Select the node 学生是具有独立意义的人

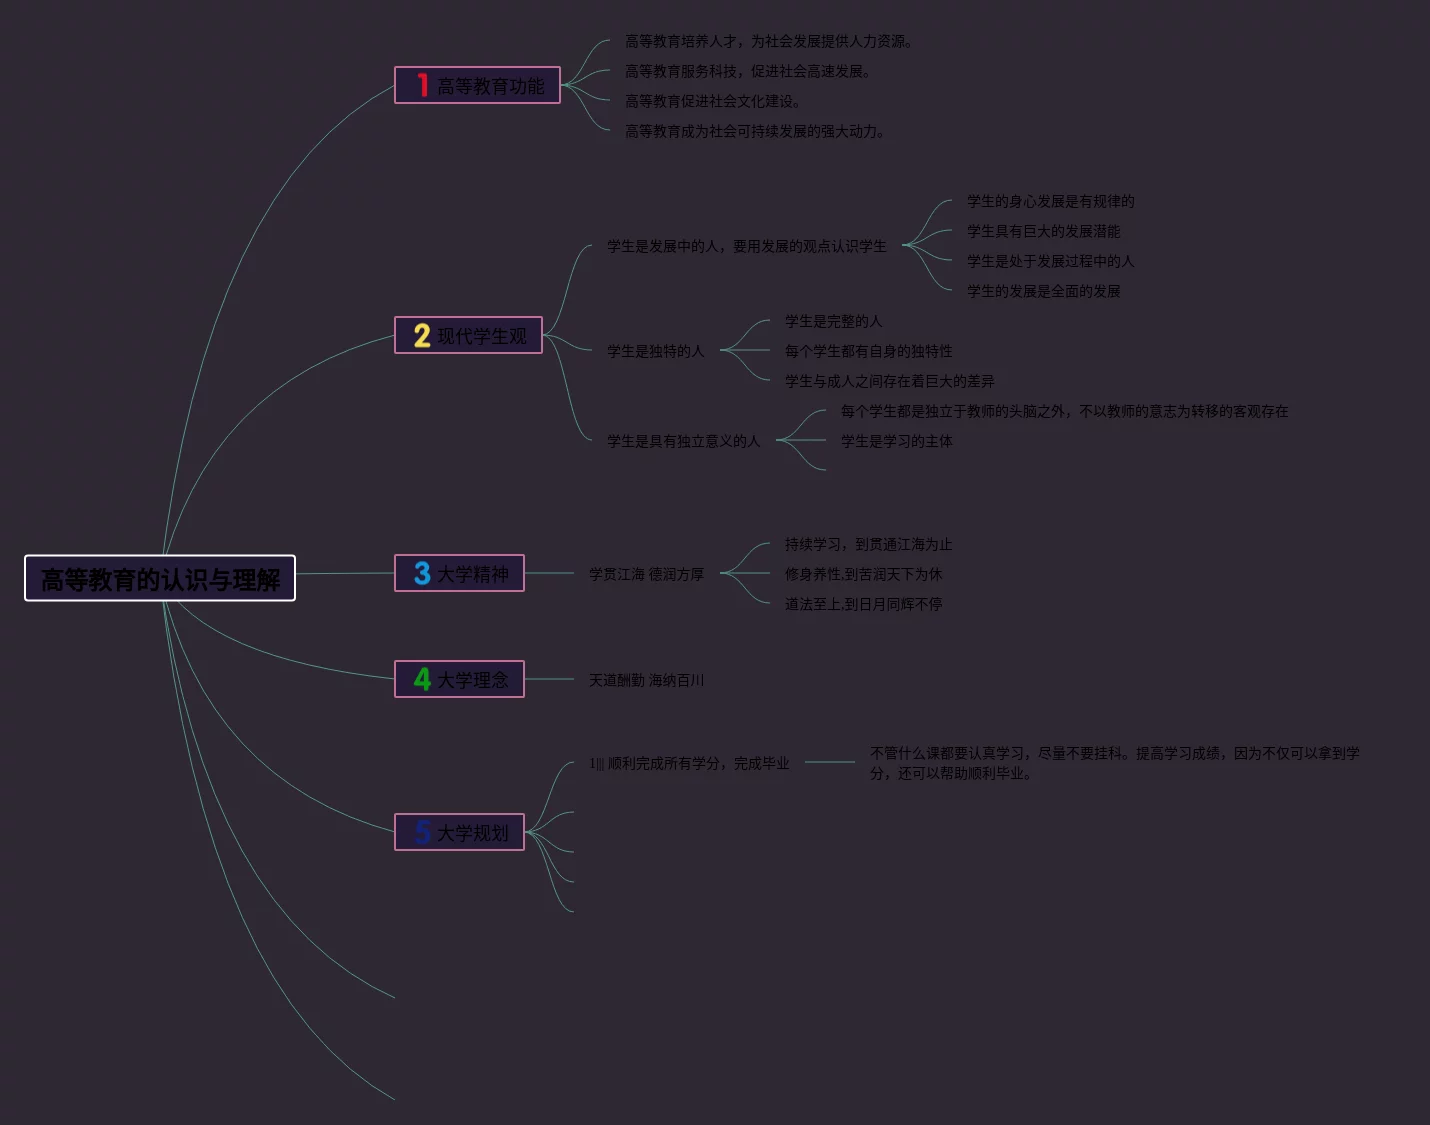point(683,441)
